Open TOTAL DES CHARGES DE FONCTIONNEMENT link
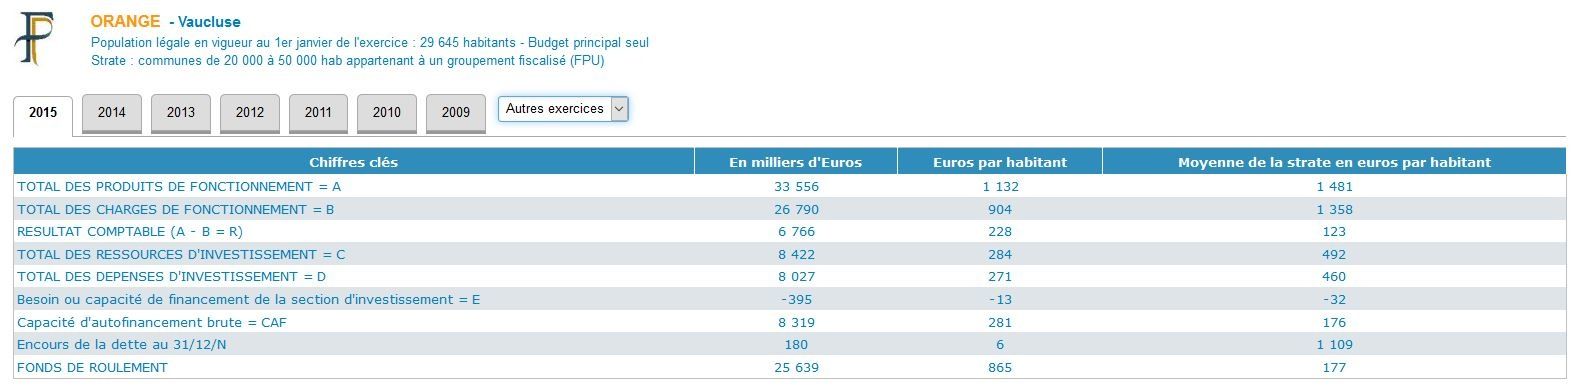1580x391 pixels. pos(176,210)
